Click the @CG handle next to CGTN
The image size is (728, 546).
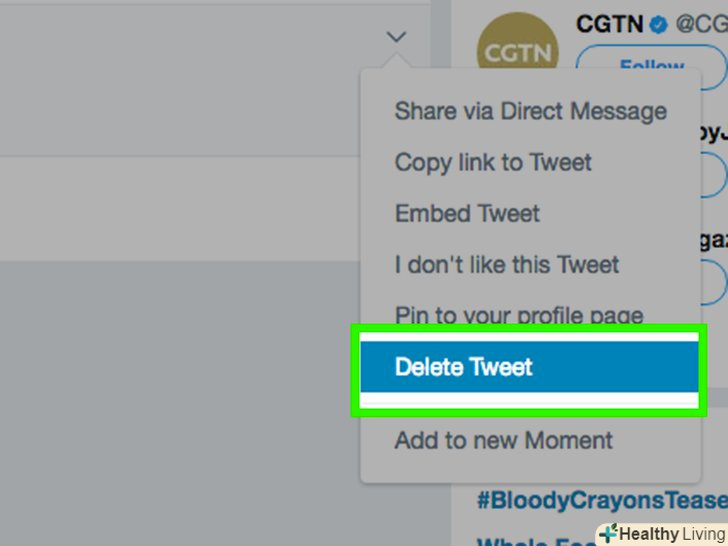[700, 24]
